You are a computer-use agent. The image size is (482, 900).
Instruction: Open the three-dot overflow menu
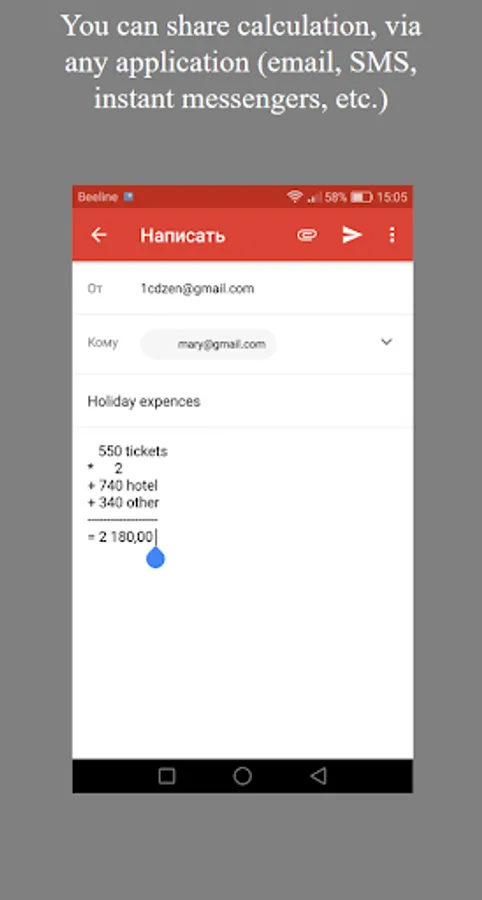coord(392,235)
